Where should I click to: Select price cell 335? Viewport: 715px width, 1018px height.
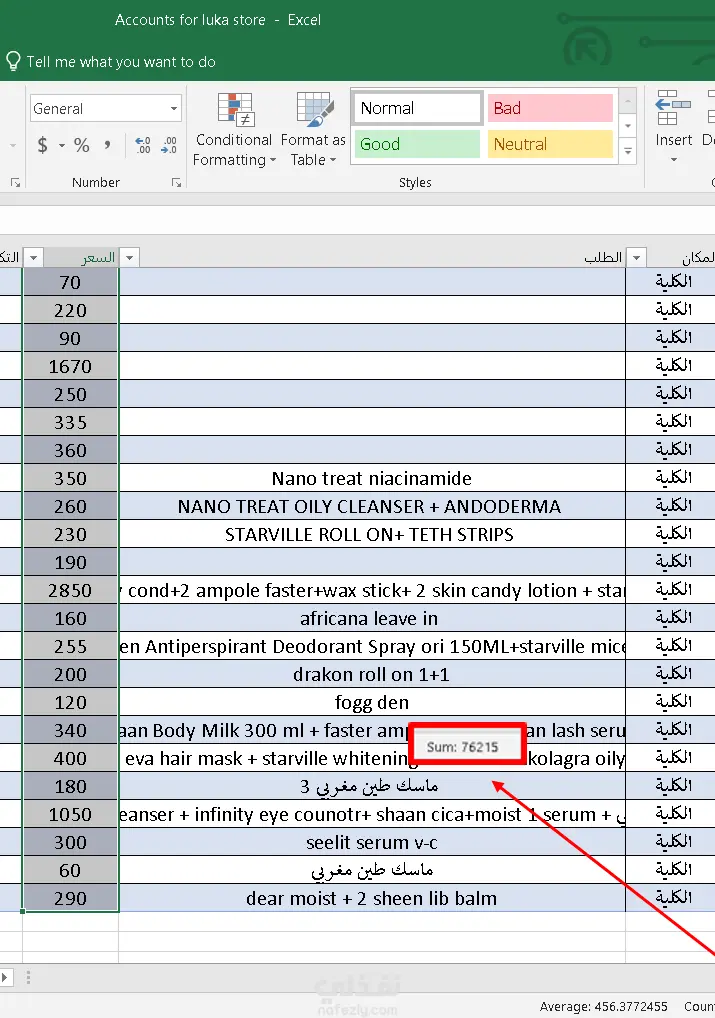(71, 422)
